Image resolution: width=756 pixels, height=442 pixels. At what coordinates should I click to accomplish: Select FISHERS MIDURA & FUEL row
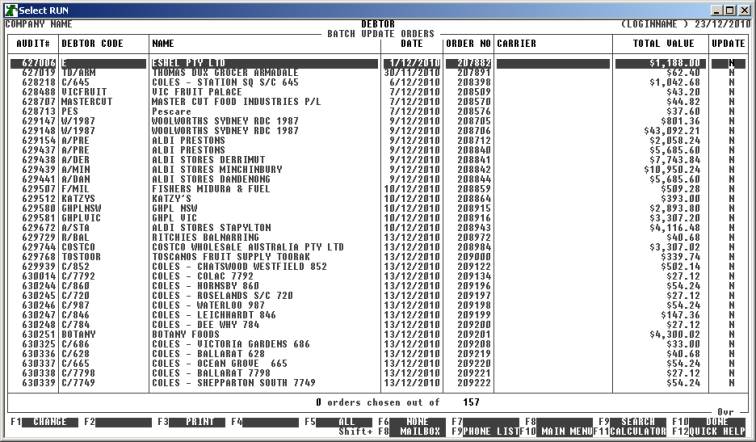378,189
